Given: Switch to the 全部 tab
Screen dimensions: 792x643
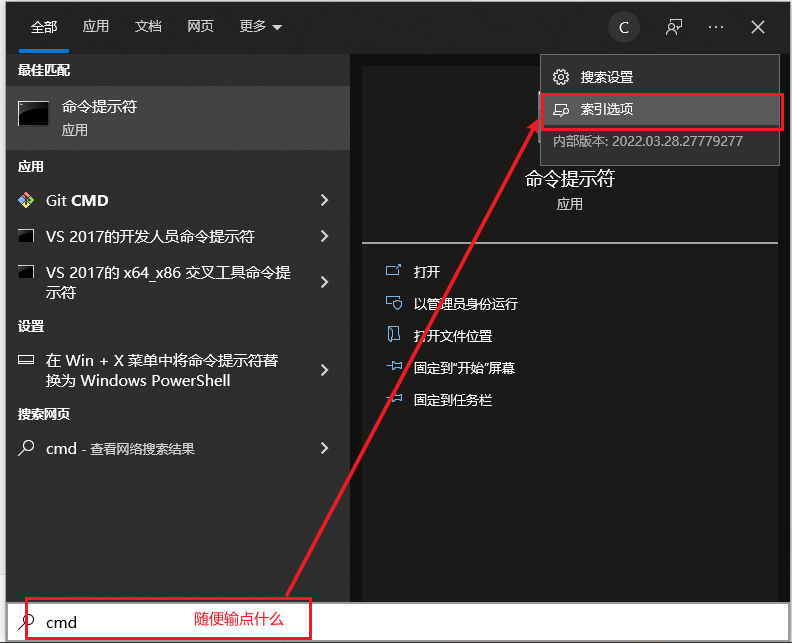Looking at the screenshot, I should 44,27.
